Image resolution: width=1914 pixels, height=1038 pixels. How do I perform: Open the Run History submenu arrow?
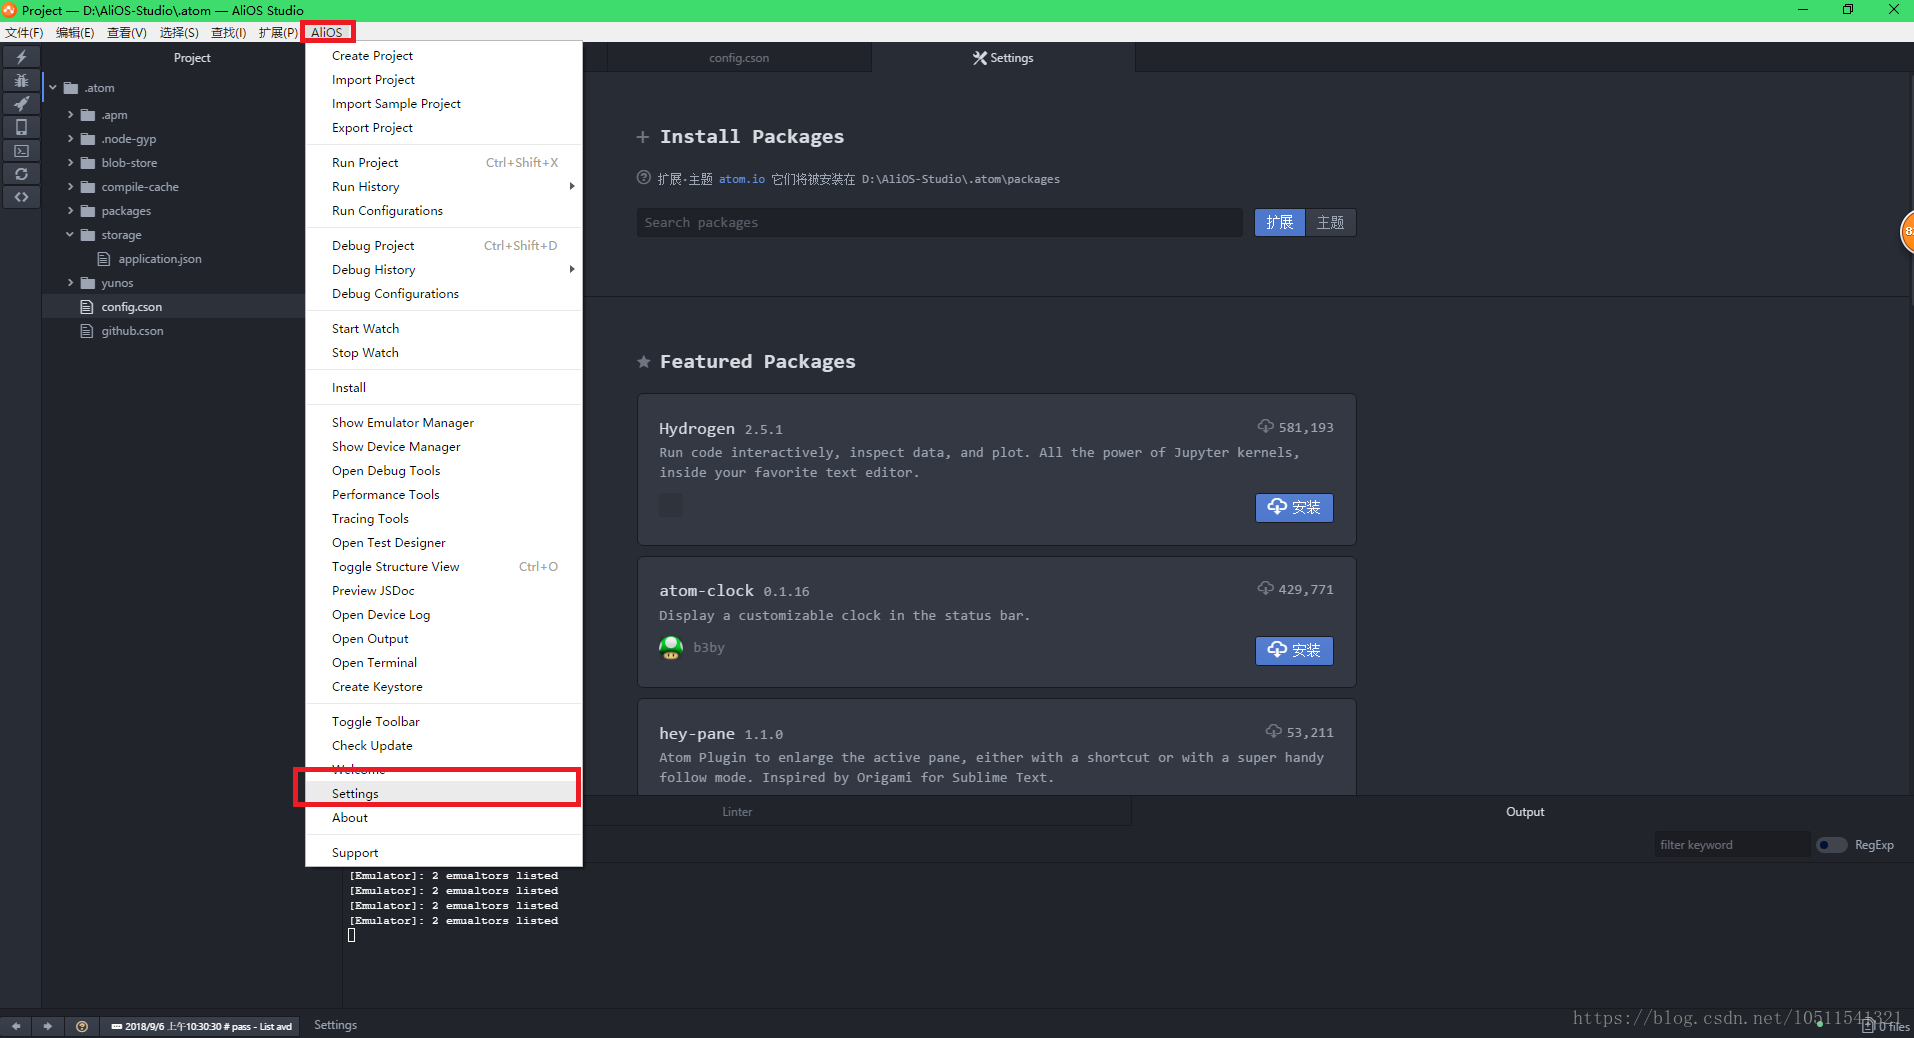click(572, 186)
